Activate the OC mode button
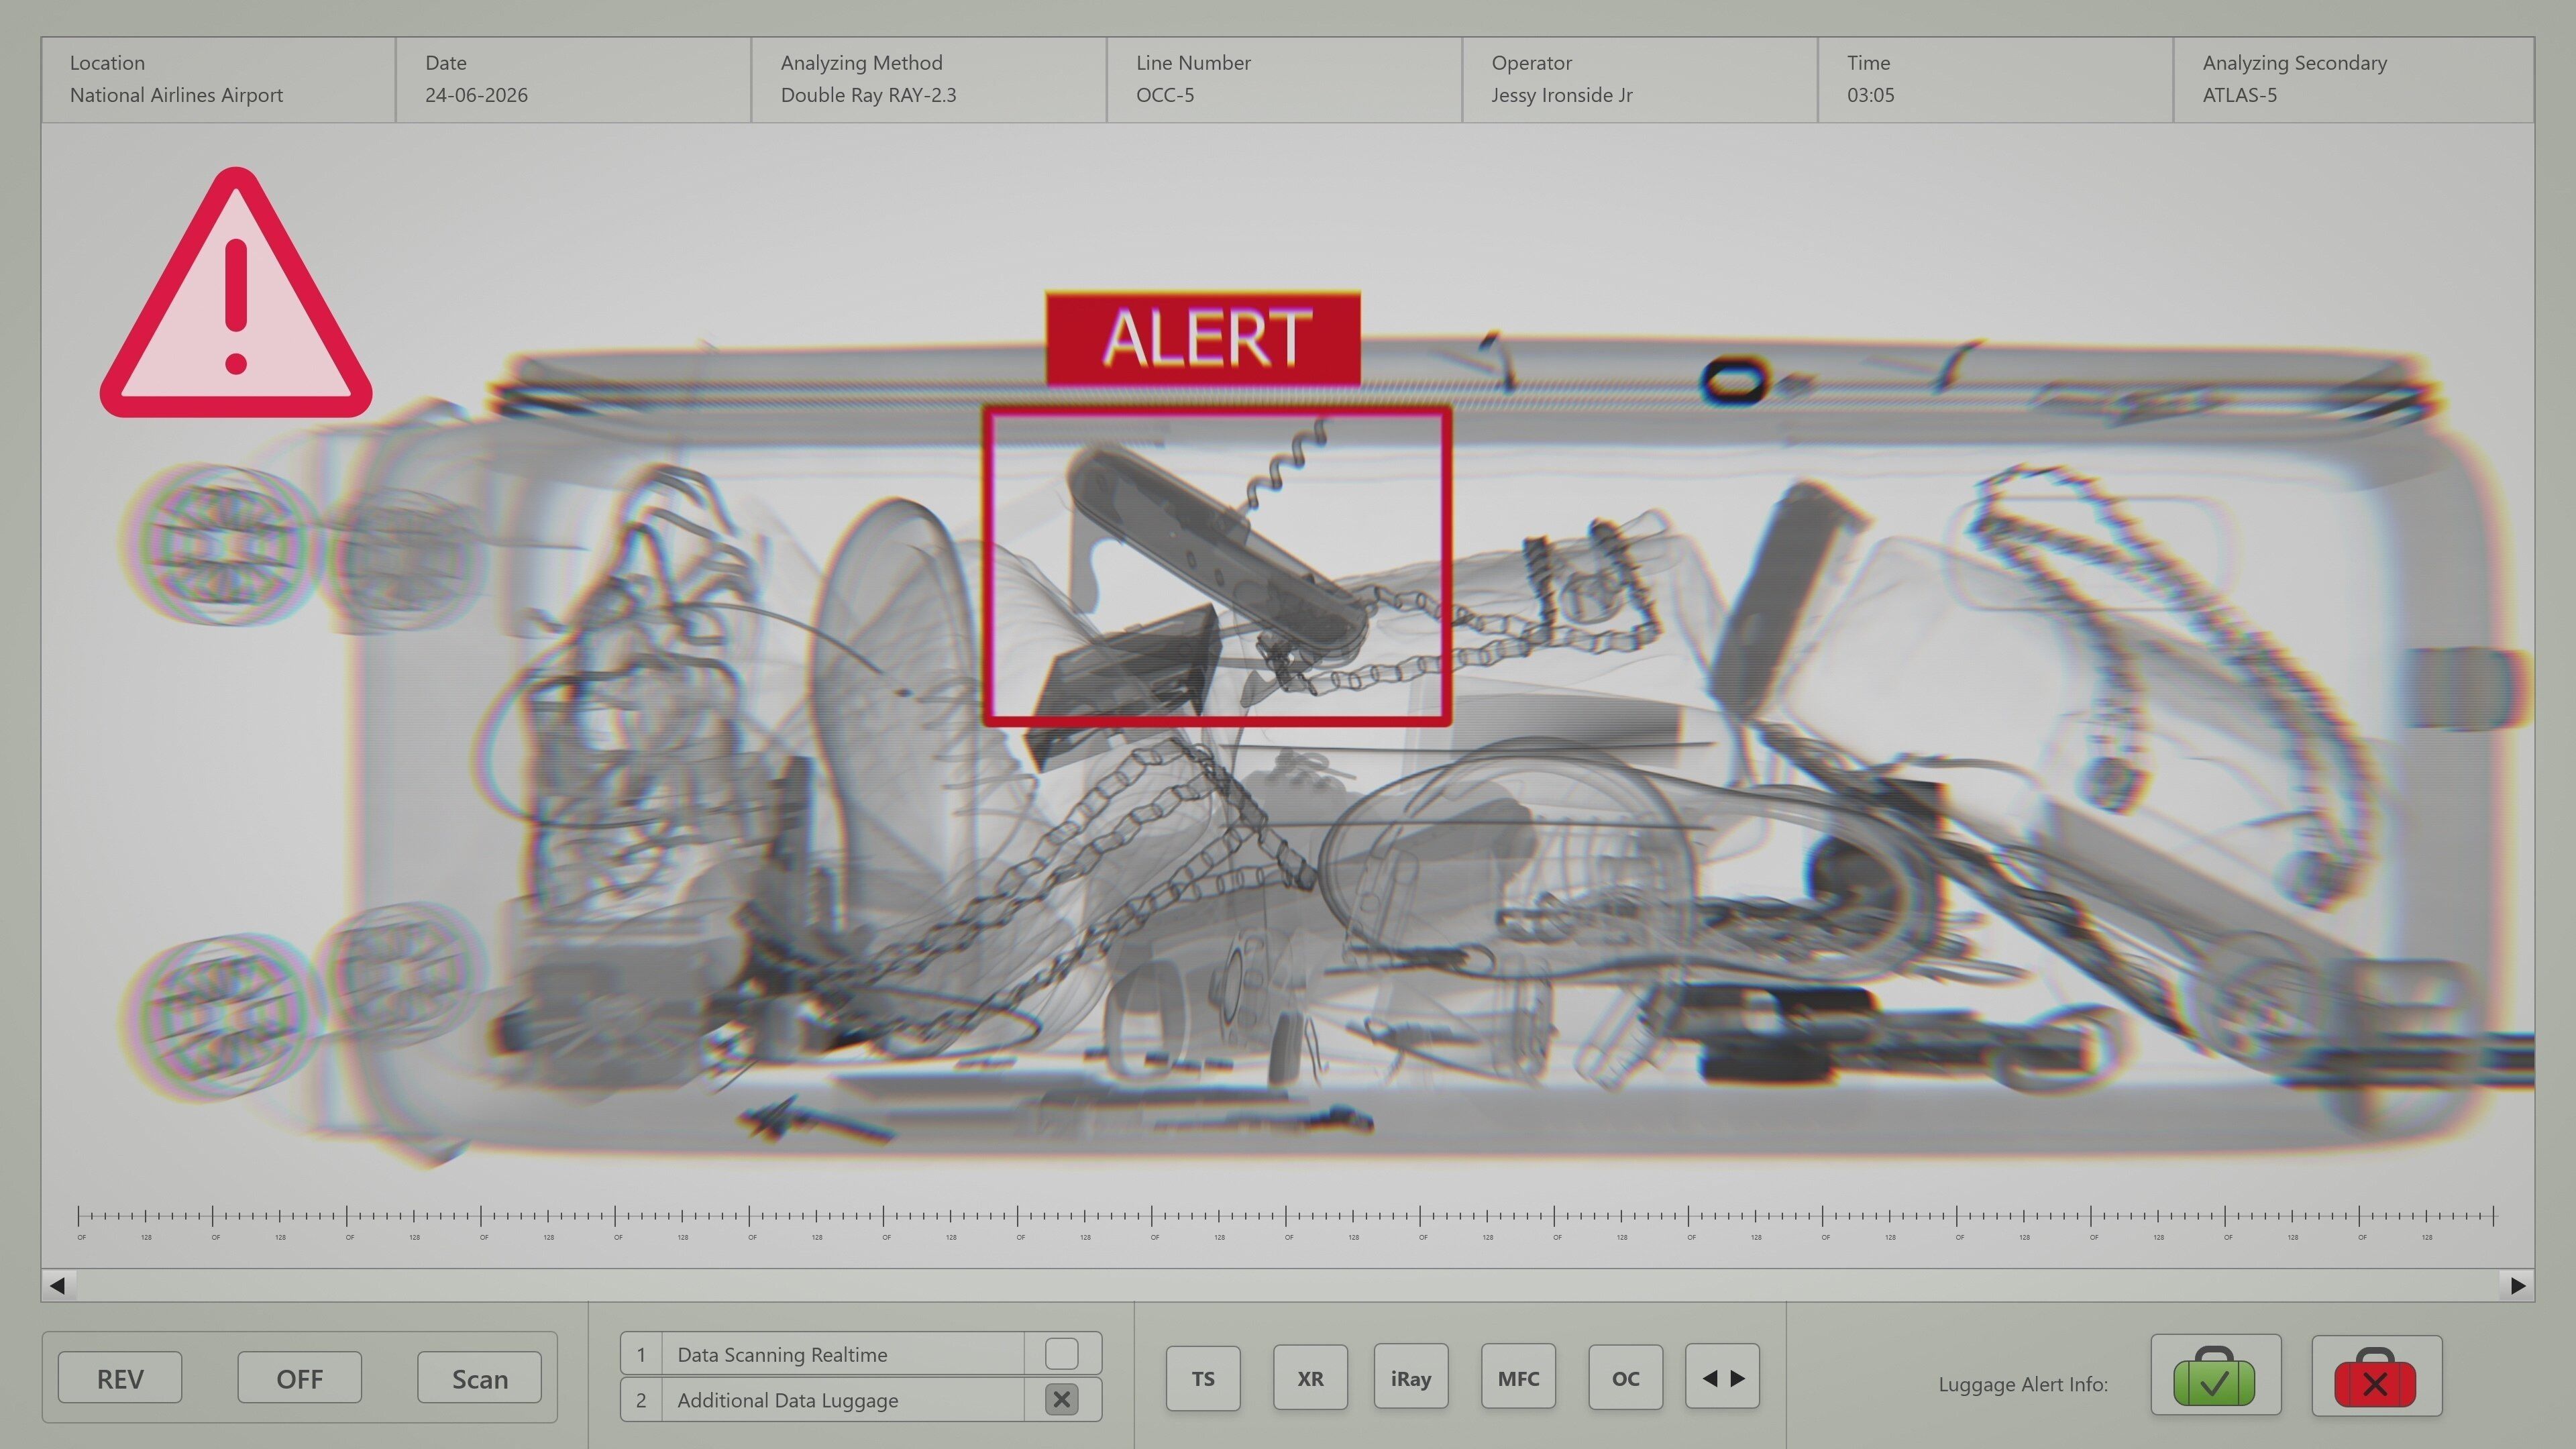The image size is (2576, 1449). click(x=1625, y=1377)
